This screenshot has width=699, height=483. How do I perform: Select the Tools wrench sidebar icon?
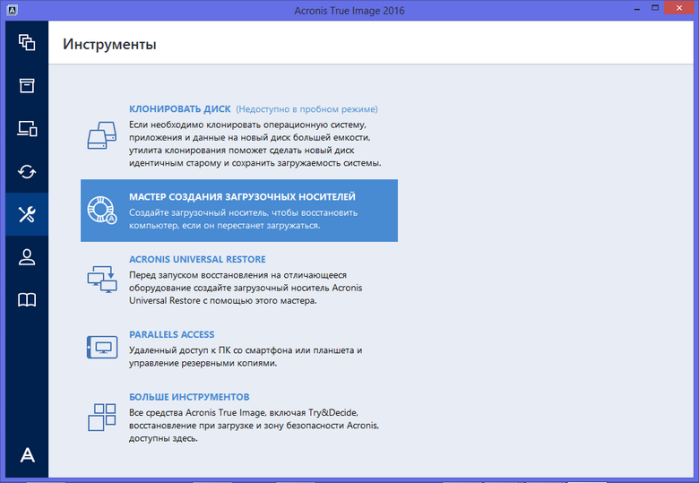pyautogui.click(x=27, y=215)
